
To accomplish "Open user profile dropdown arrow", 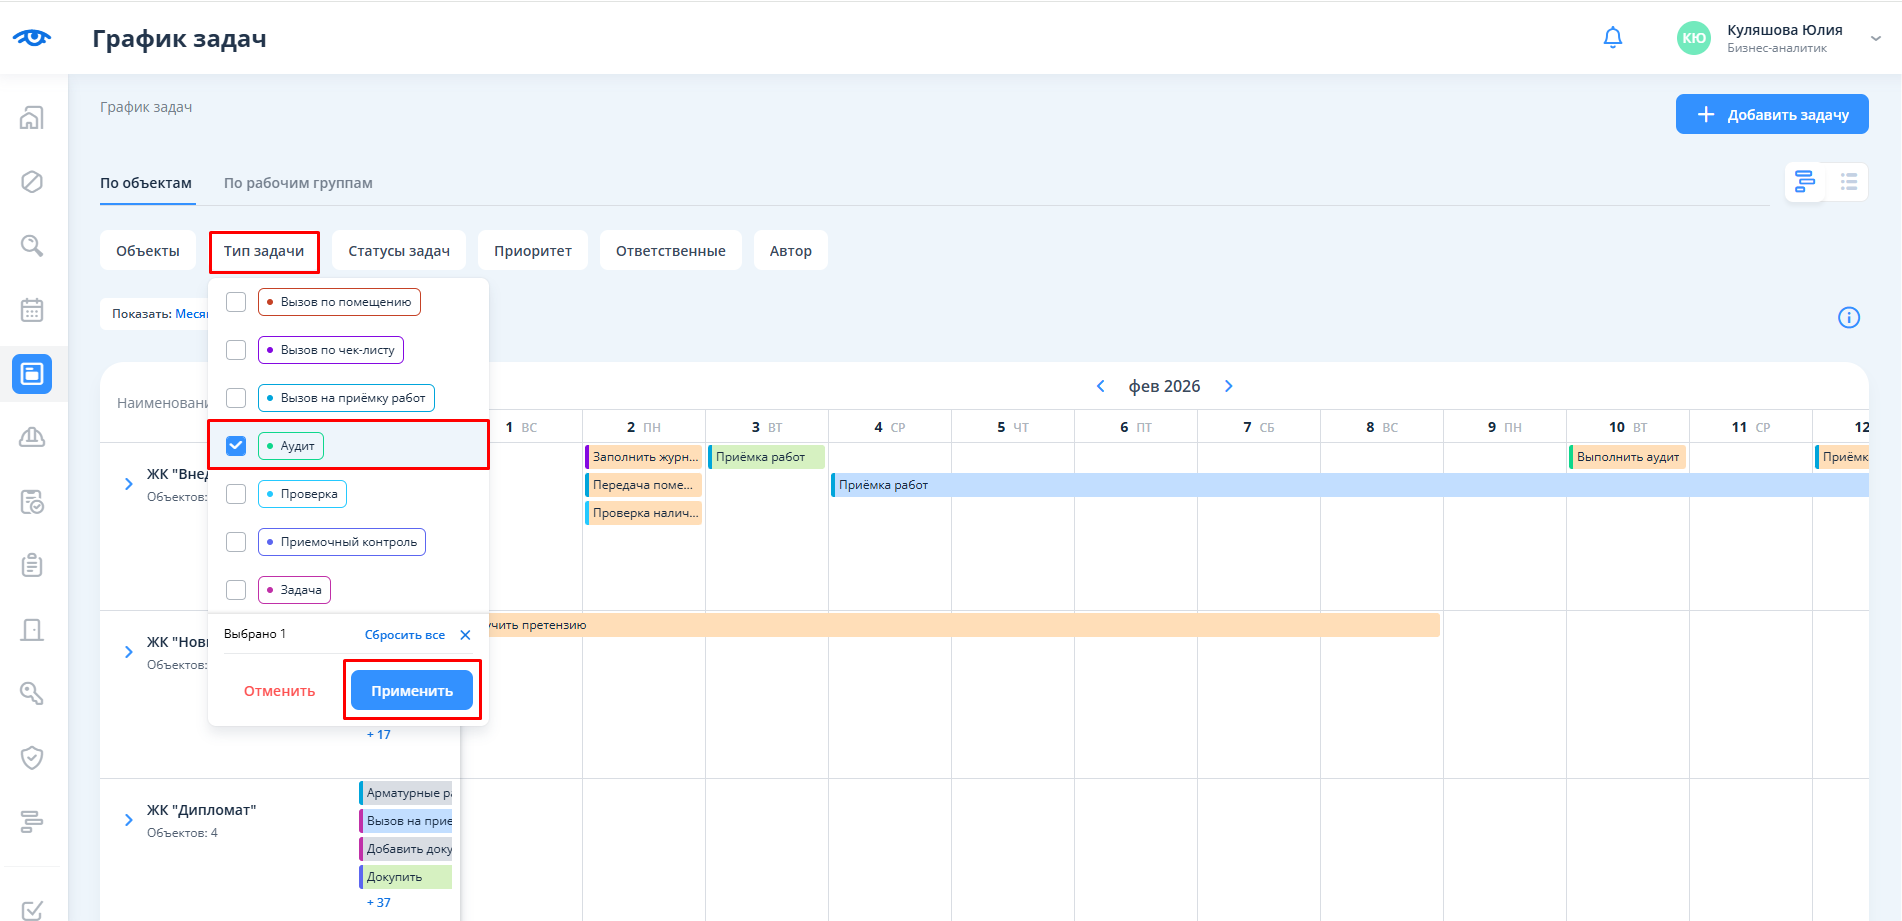I will [1876, 38].
